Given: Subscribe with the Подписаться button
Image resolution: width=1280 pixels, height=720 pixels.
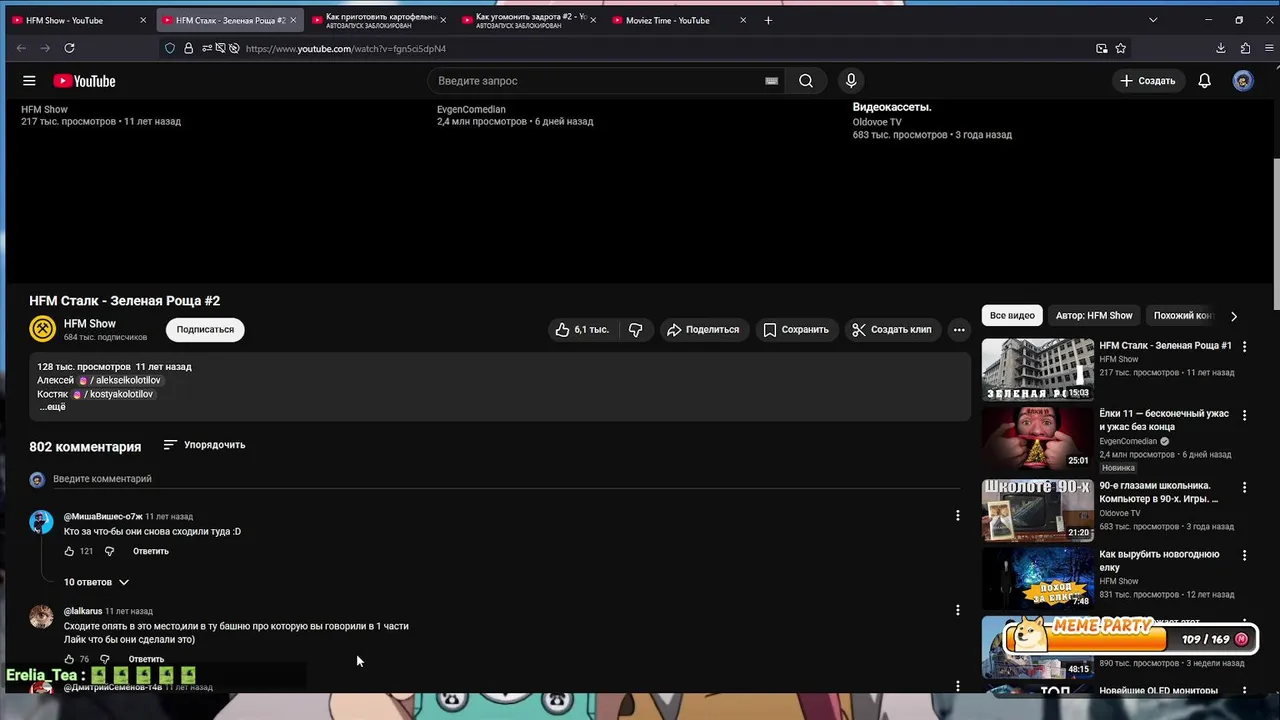Looking at the screenshot, I should pyautogui.click(x=205, y=329).
